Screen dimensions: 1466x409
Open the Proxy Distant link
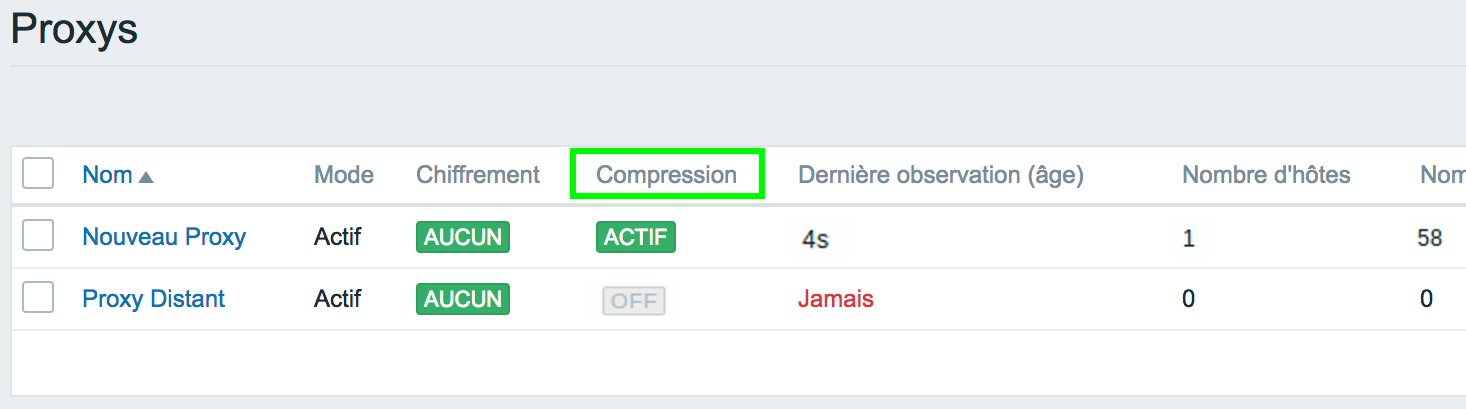(153, 299)
